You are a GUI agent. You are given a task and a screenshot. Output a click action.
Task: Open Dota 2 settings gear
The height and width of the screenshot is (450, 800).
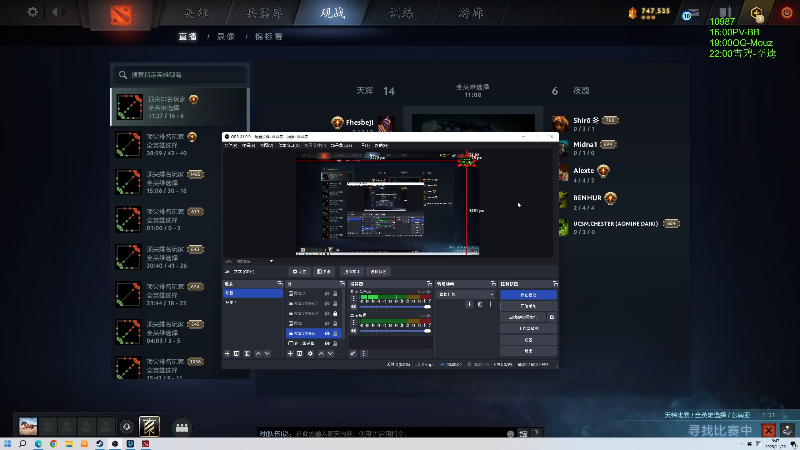(33, 12)
